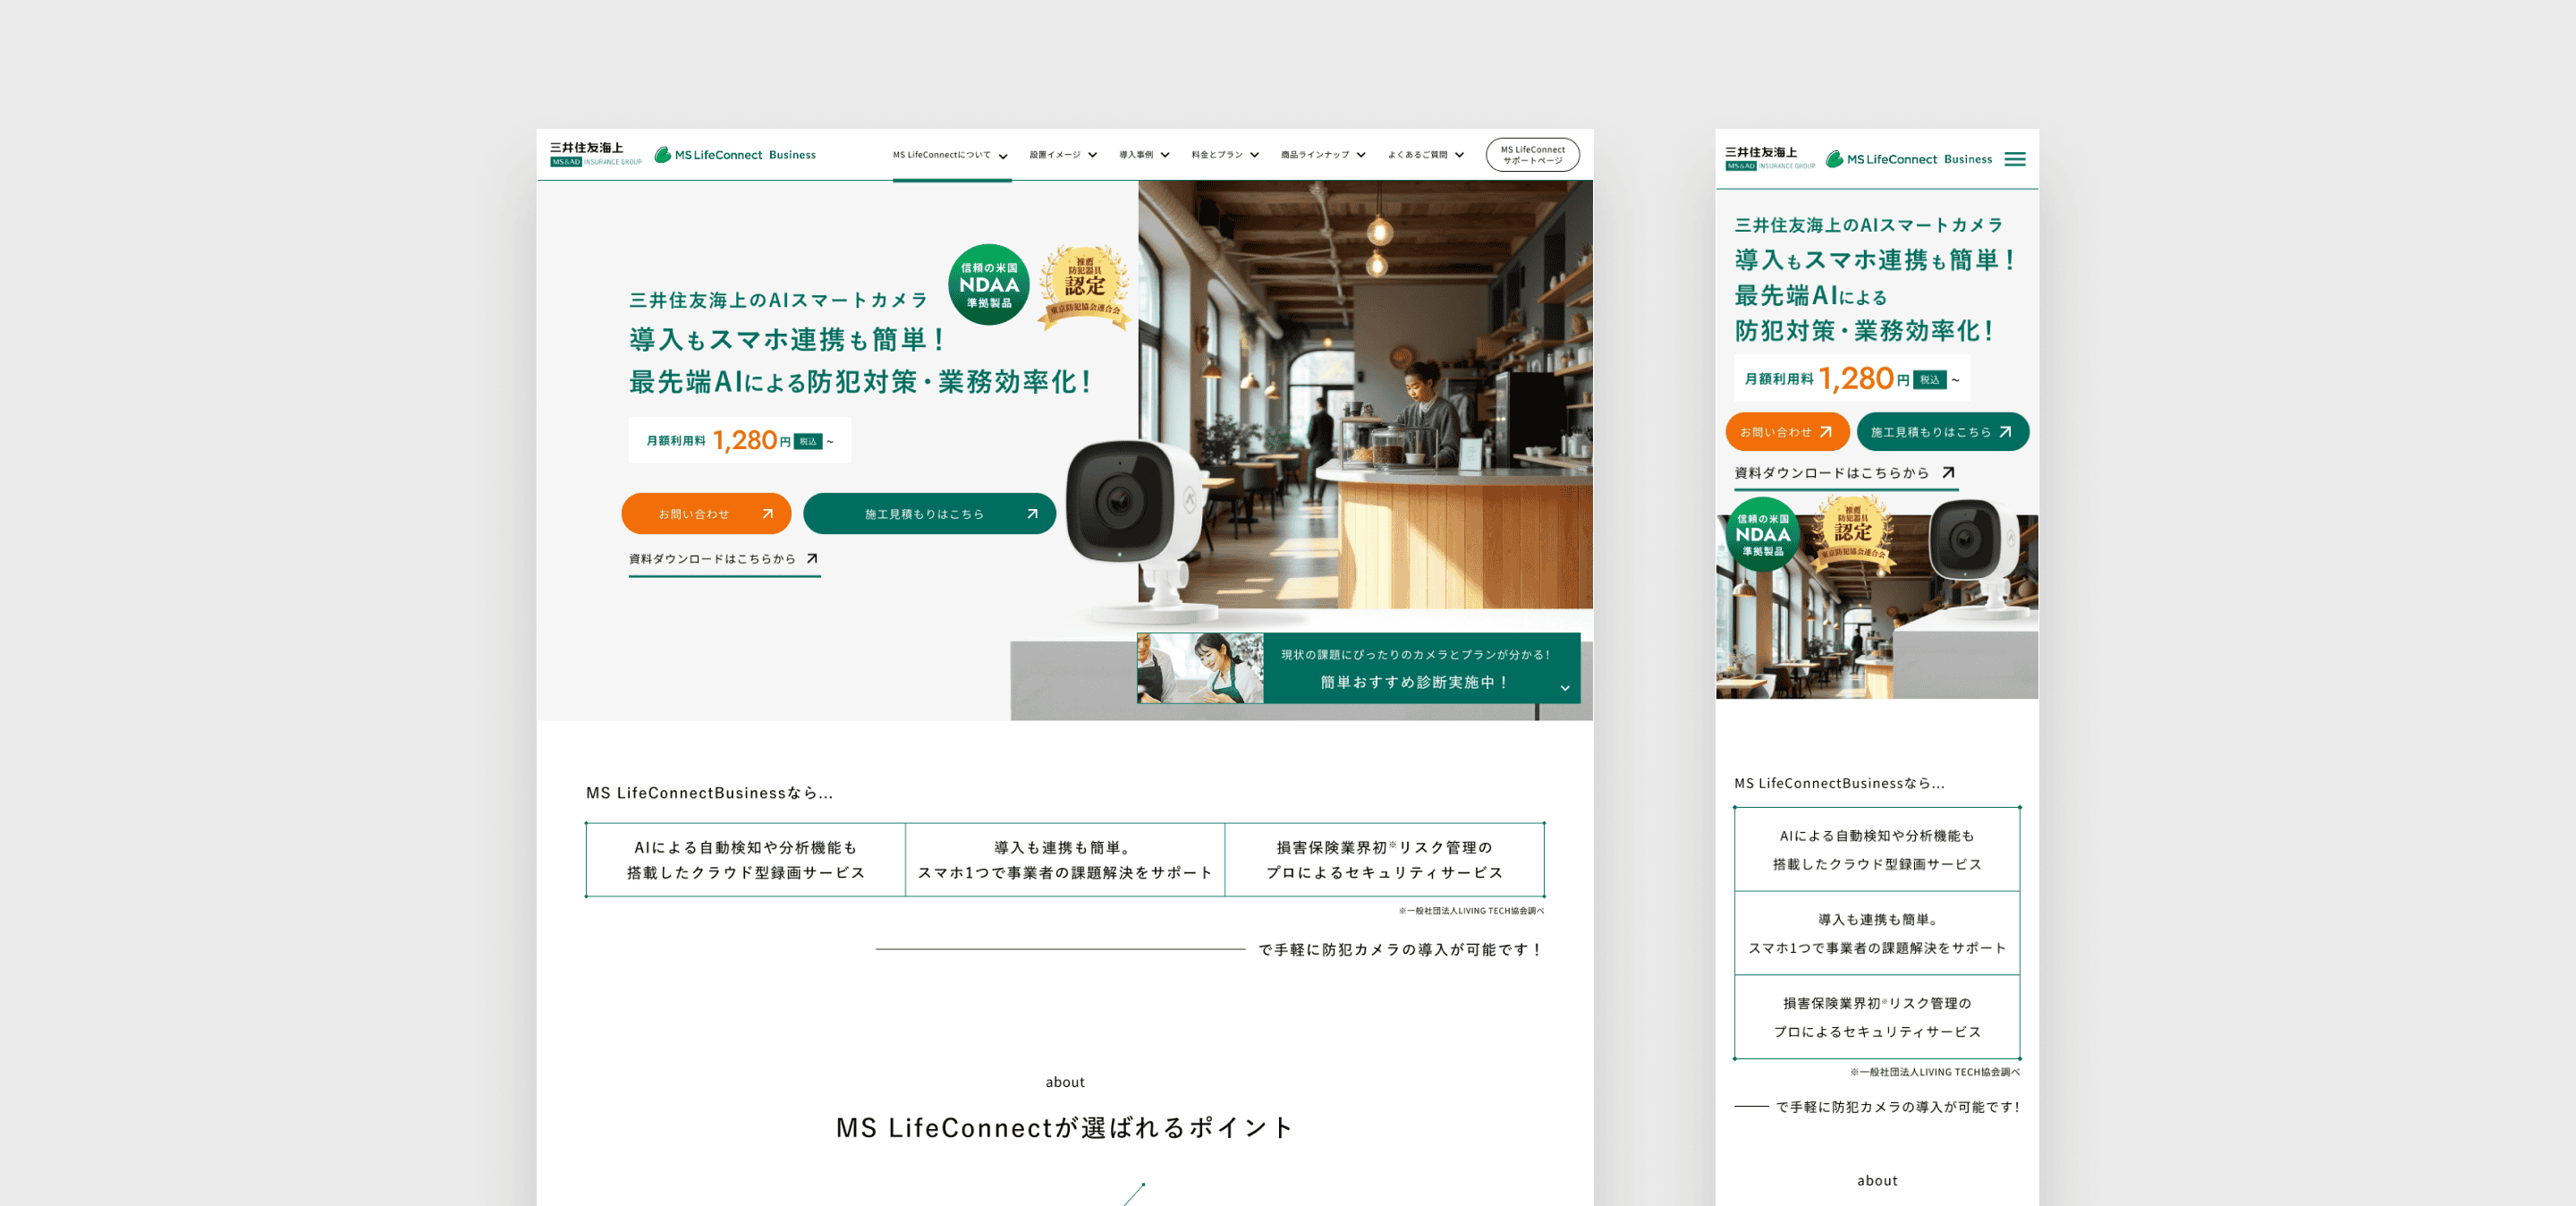Open the MS LifeConnect サポートページ button

click(1531, 155)
